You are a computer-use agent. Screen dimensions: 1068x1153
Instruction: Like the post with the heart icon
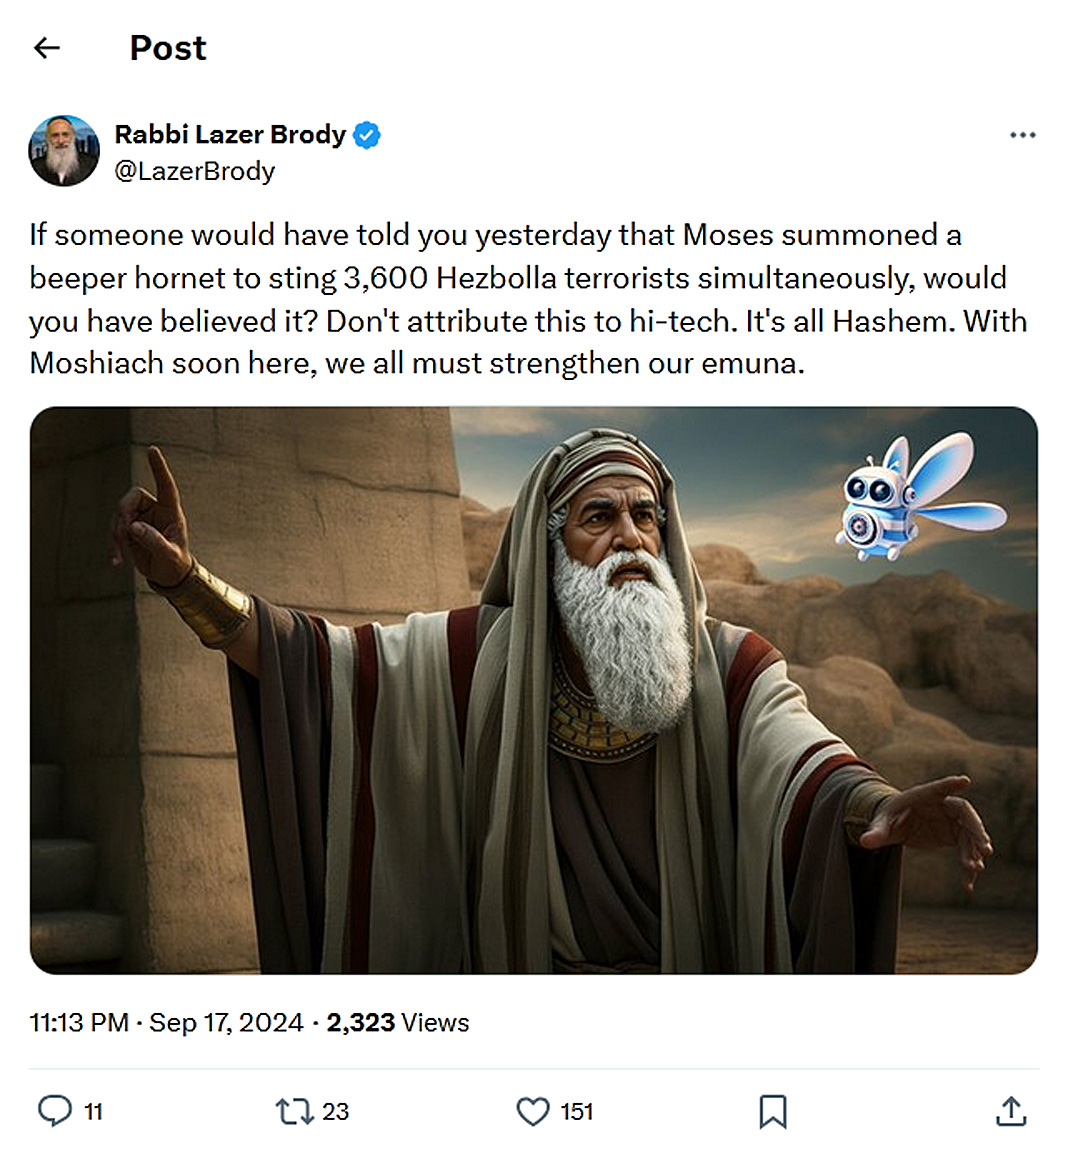coord(533,1111)
